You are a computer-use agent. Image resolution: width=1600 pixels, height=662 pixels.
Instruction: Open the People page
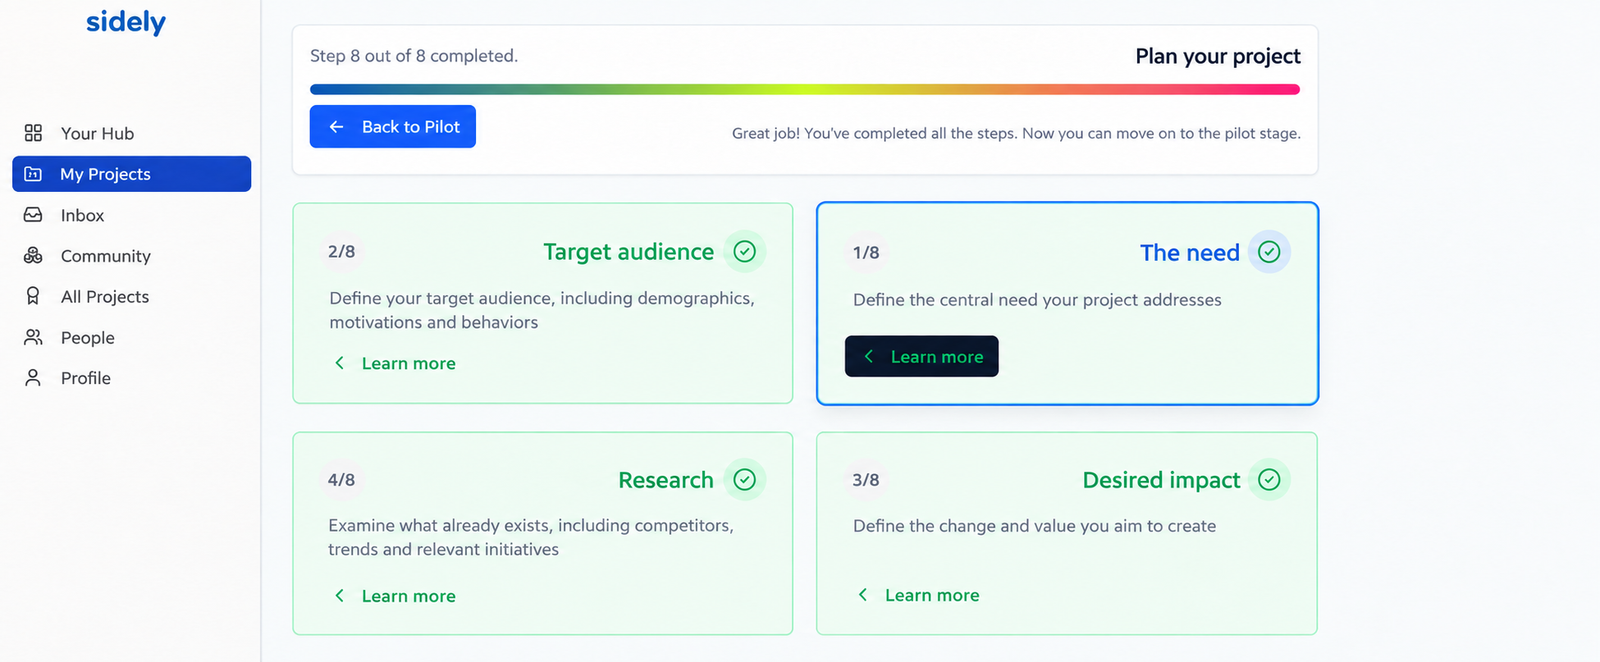[x=132, y=337]
